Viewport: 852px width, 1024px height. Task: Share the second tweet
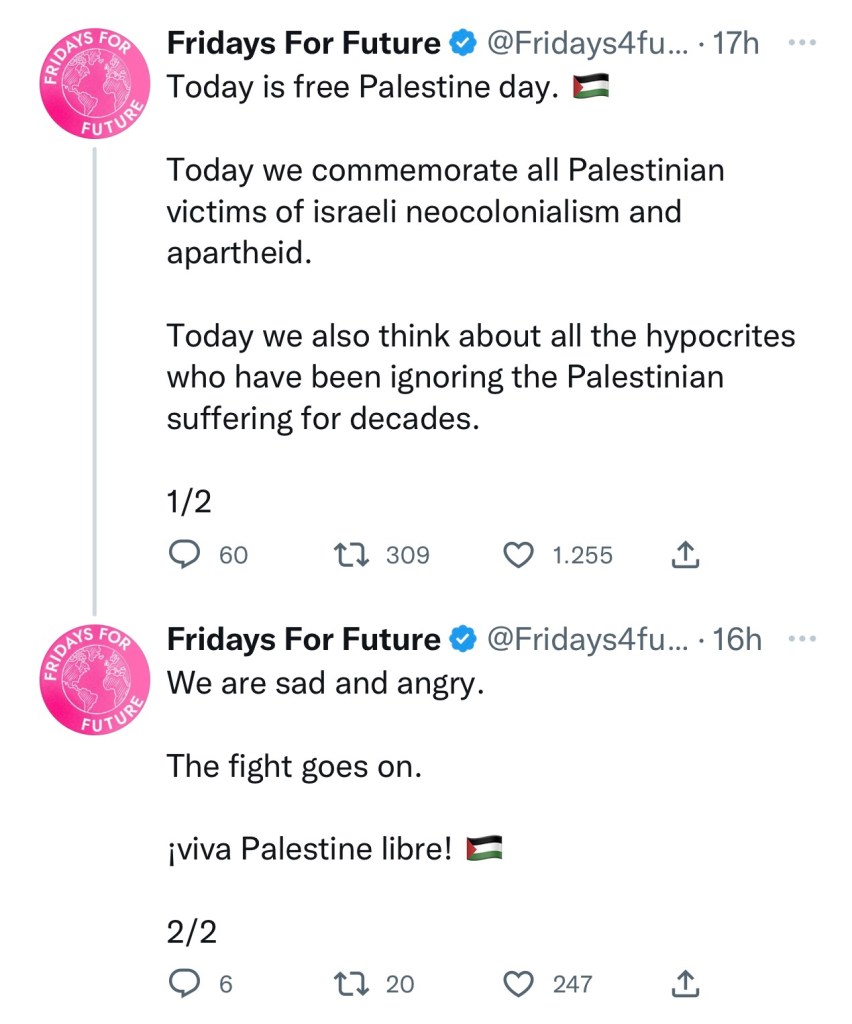coord(686,984)
